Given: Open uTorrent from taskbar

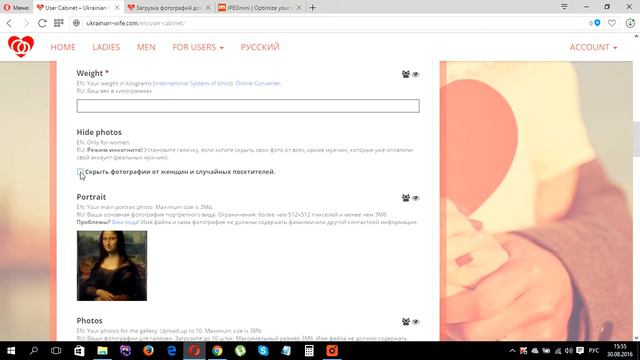Looking at the screenshot, I should click(240, 351).
